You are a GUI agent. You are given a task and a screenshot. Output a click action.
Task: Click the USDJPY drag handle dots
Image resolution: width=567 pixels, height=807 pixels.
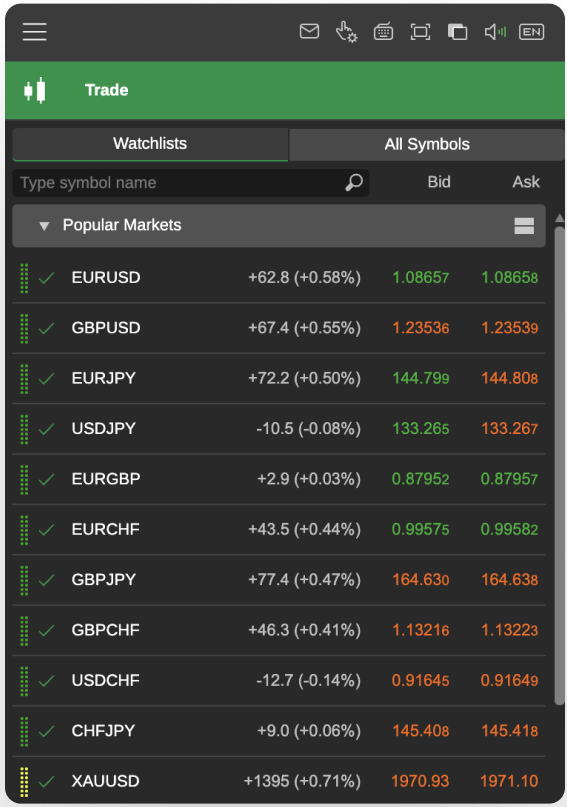click(x=24, y=429)
